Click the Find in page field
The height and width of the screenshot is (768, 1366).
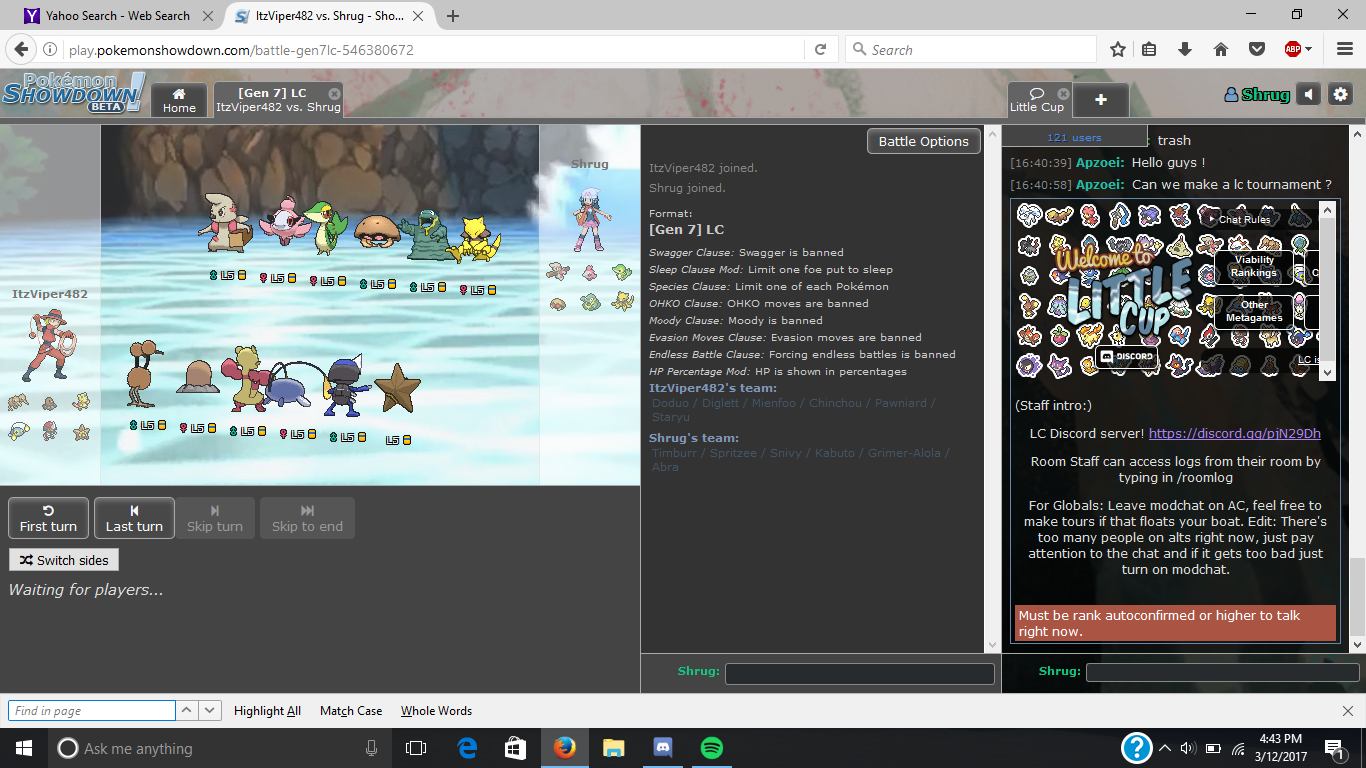tap(92, 711)
